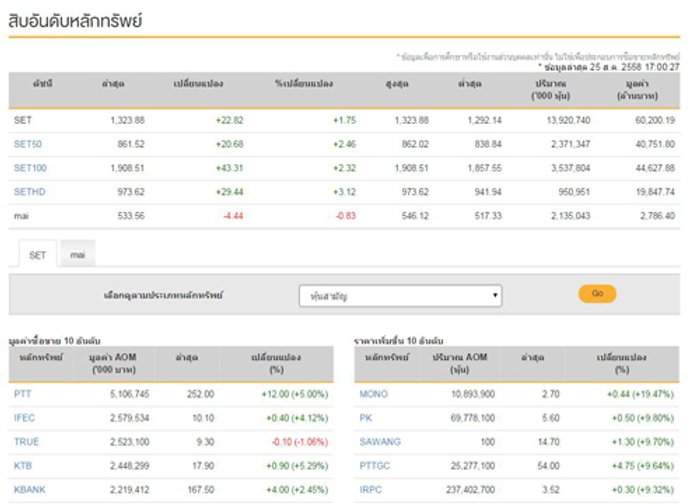The image size is (700, 504).
Task: Open the IRPC stock link
Action: pos(371,490)
